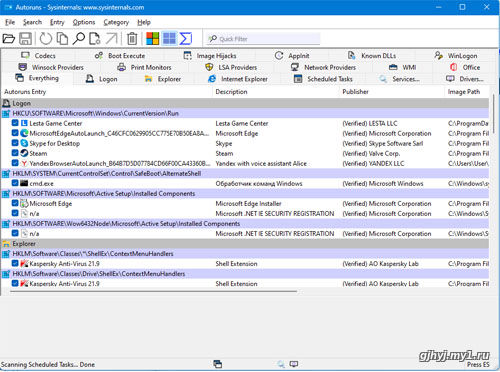The image size is (500, 372).
Task: Switch to the WinLogon tab
Action: click(456, 56)
